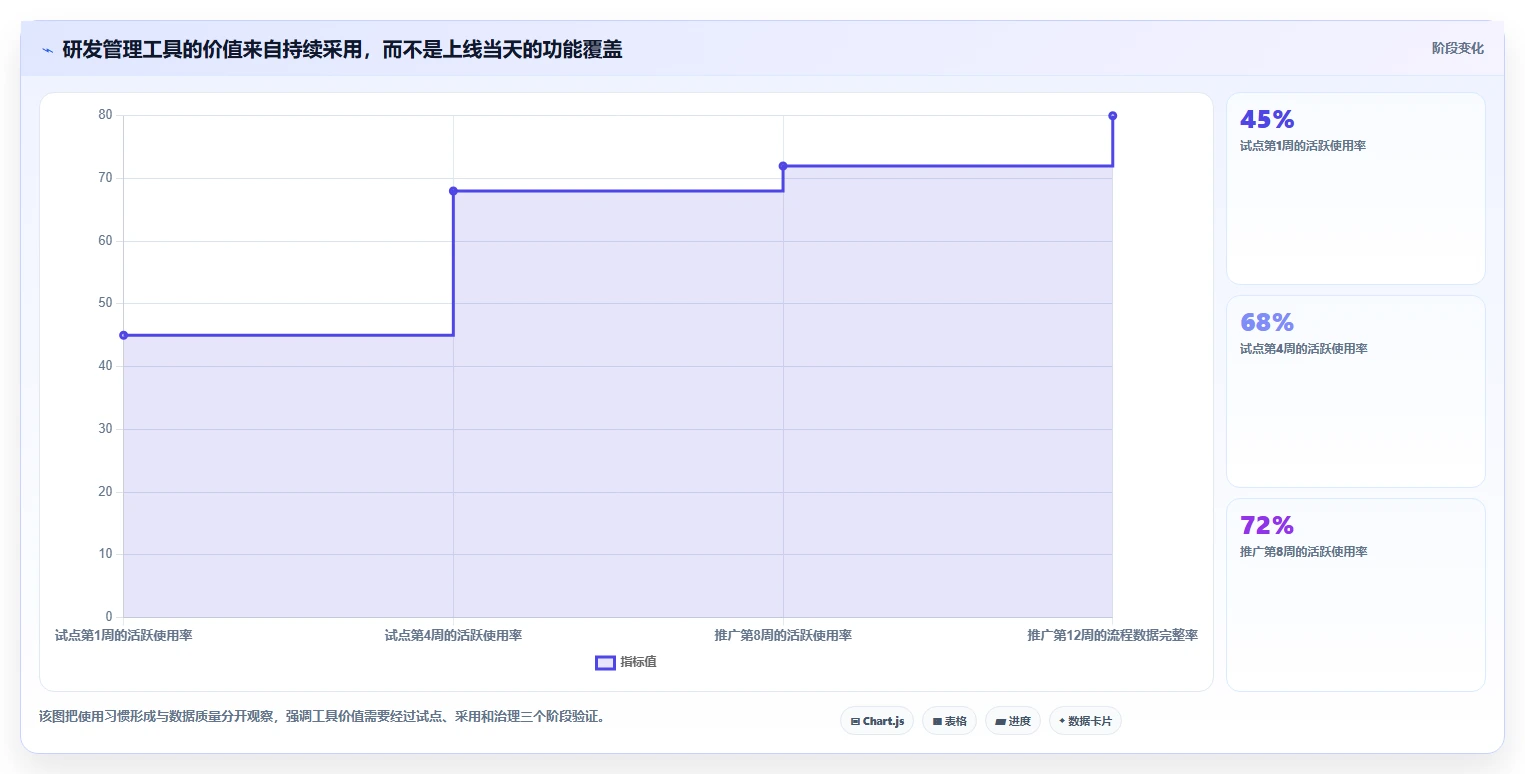The height and width of the screenshot is (774, 1525).
Task: Click the 指标值 legend color box
Action: 605,662
